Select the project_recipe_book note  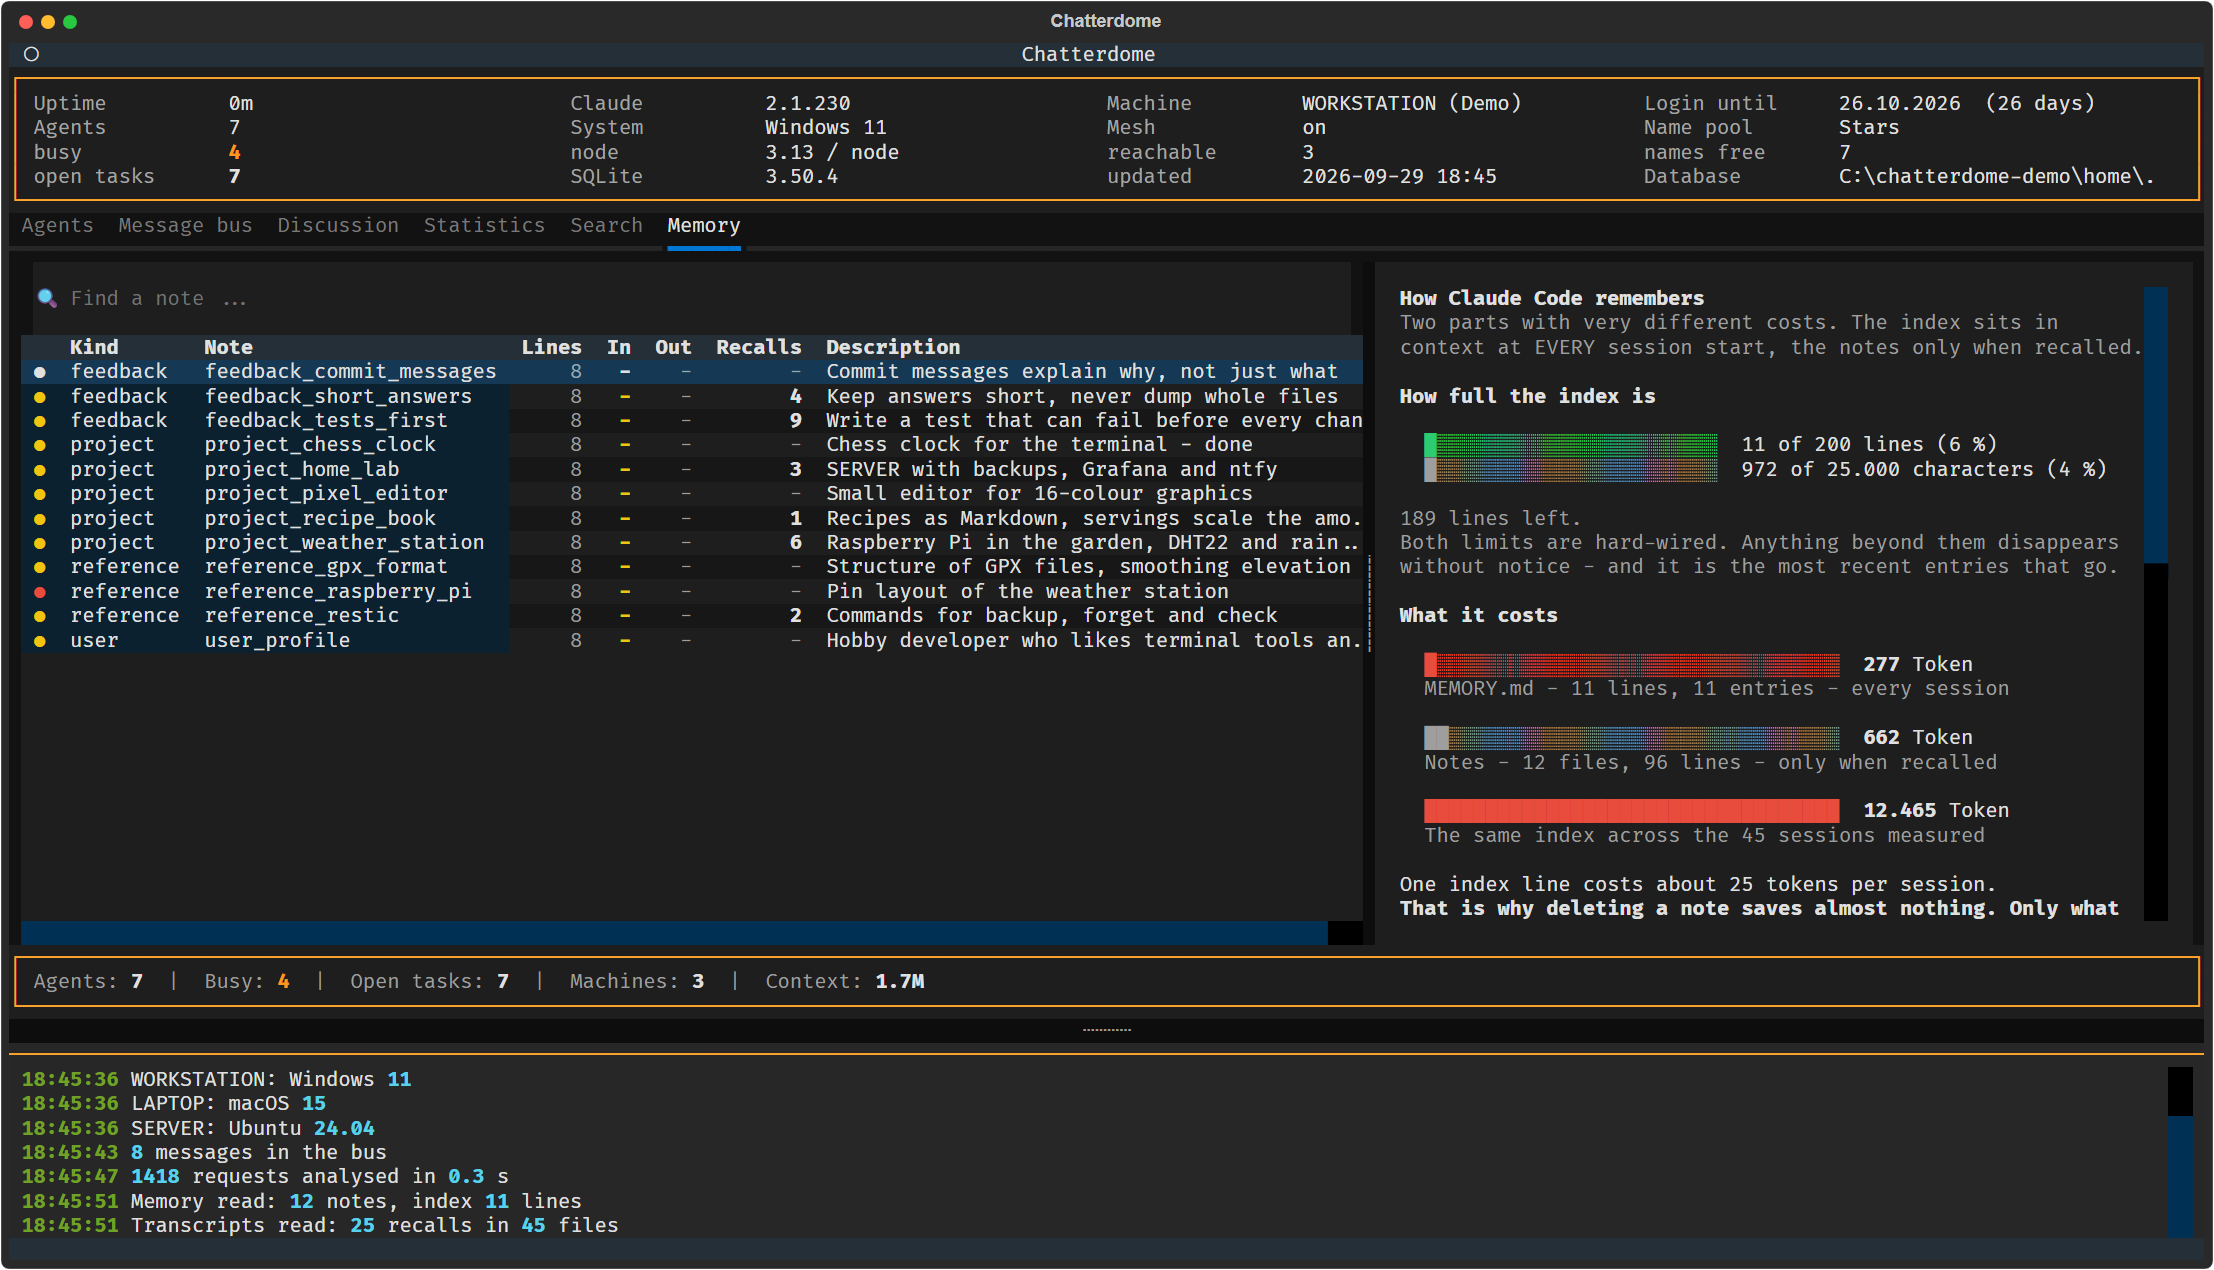[x=692, y=519]
